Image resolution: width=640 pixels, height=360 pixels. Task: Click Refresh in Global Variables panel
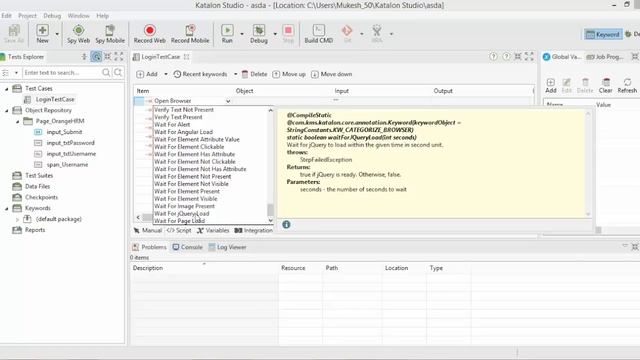627,86
